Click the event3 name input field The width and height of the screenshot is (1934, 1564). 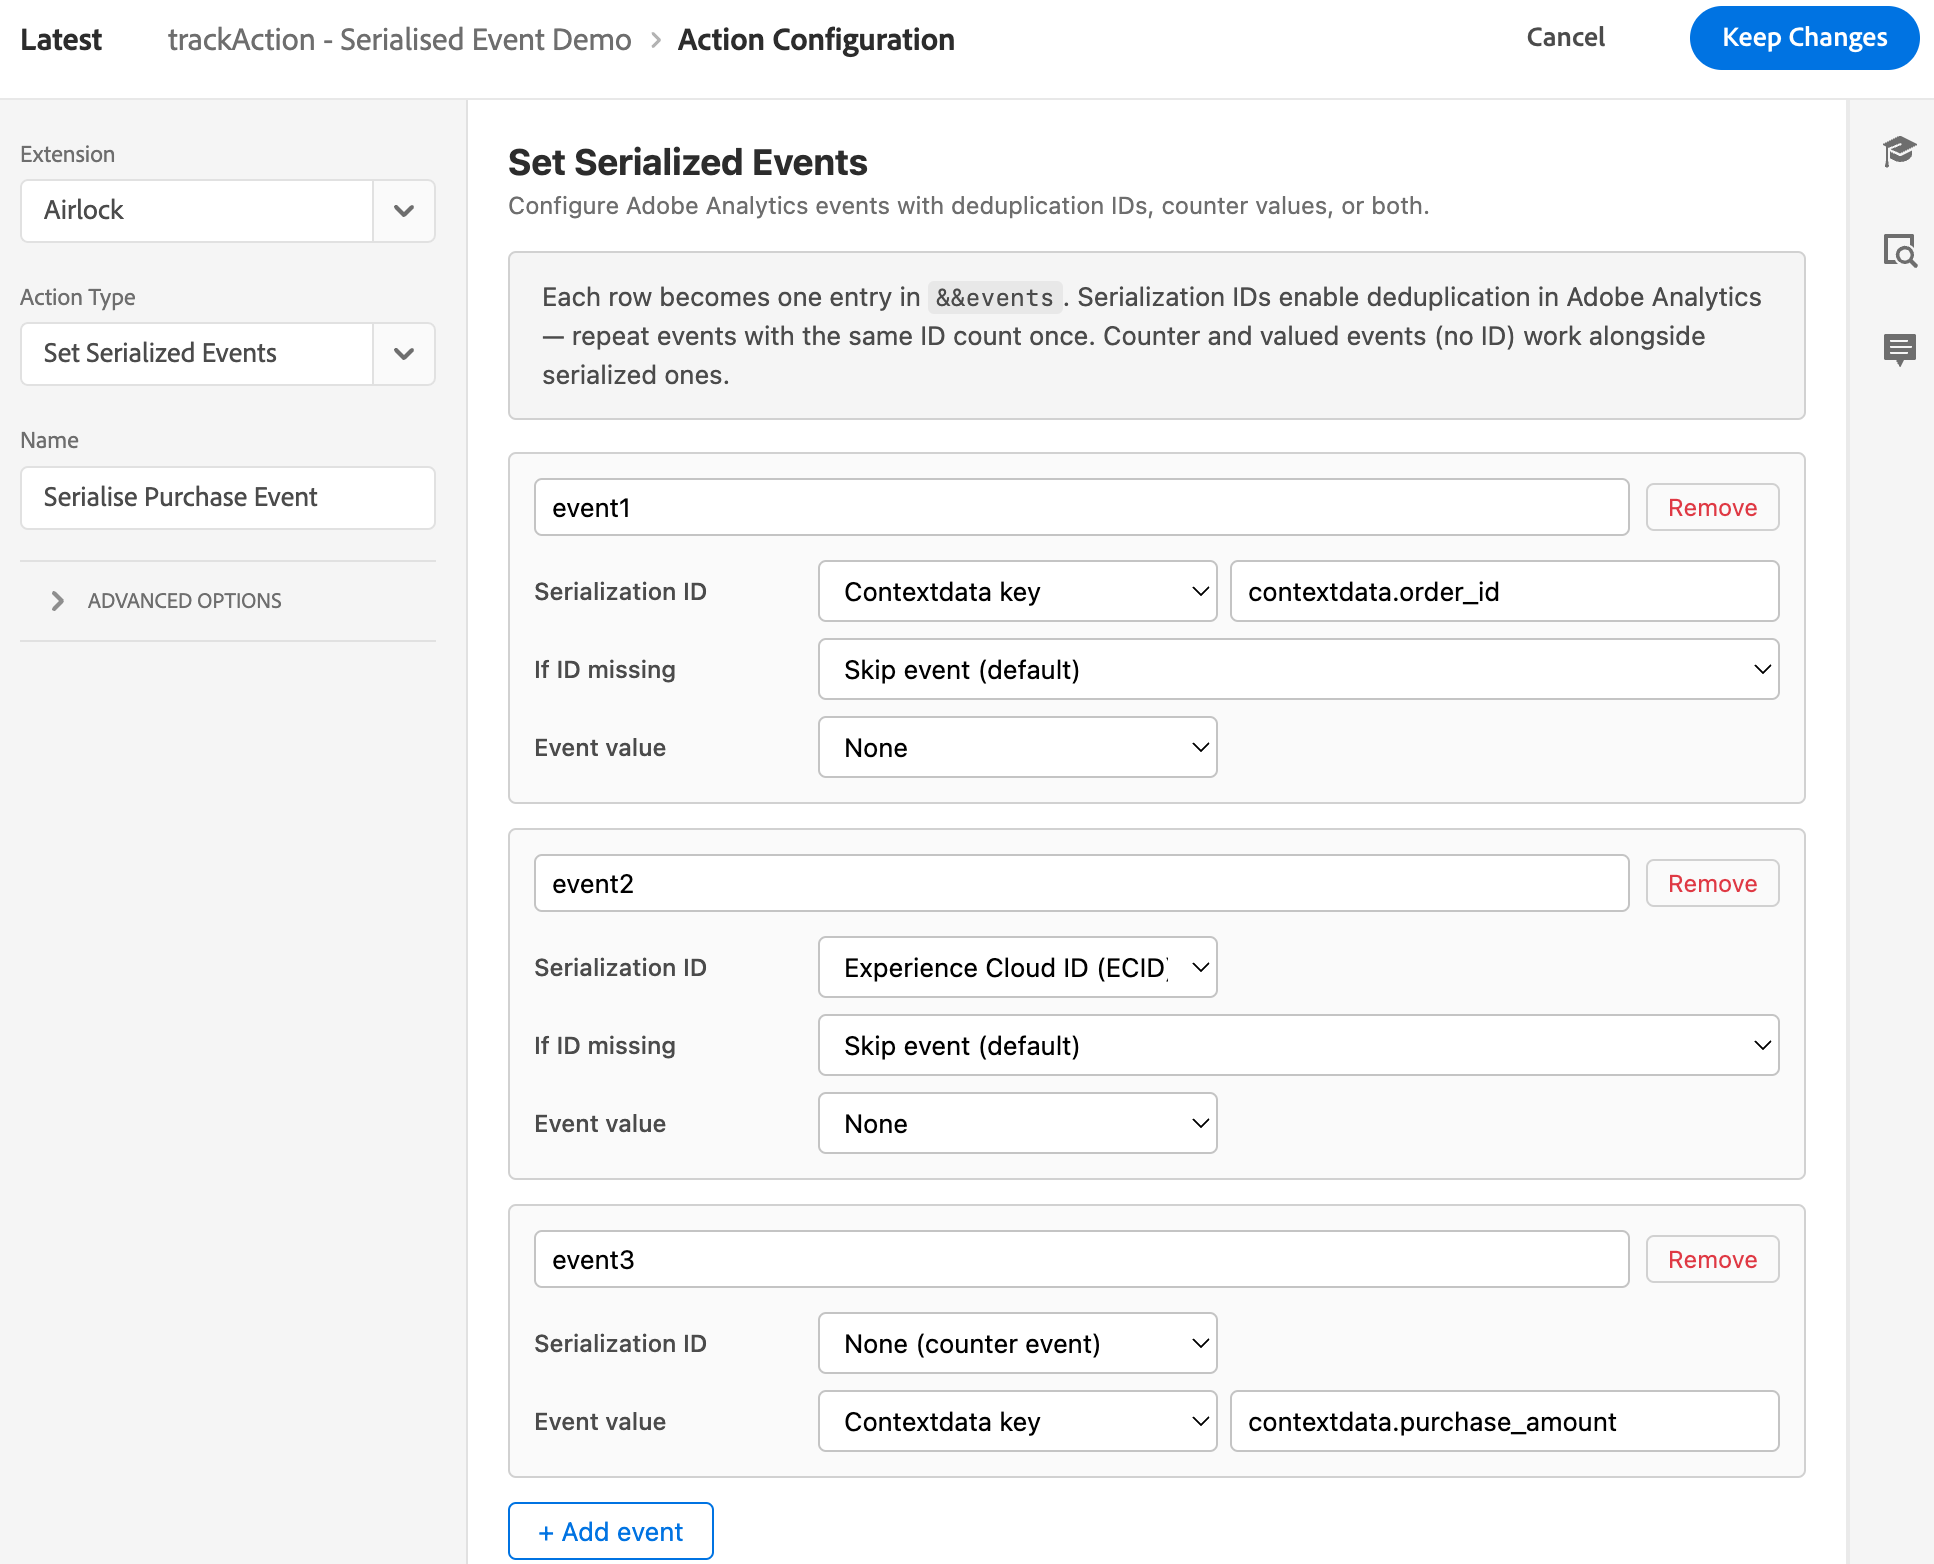pyautogui.click(x=1081, y=1259)
